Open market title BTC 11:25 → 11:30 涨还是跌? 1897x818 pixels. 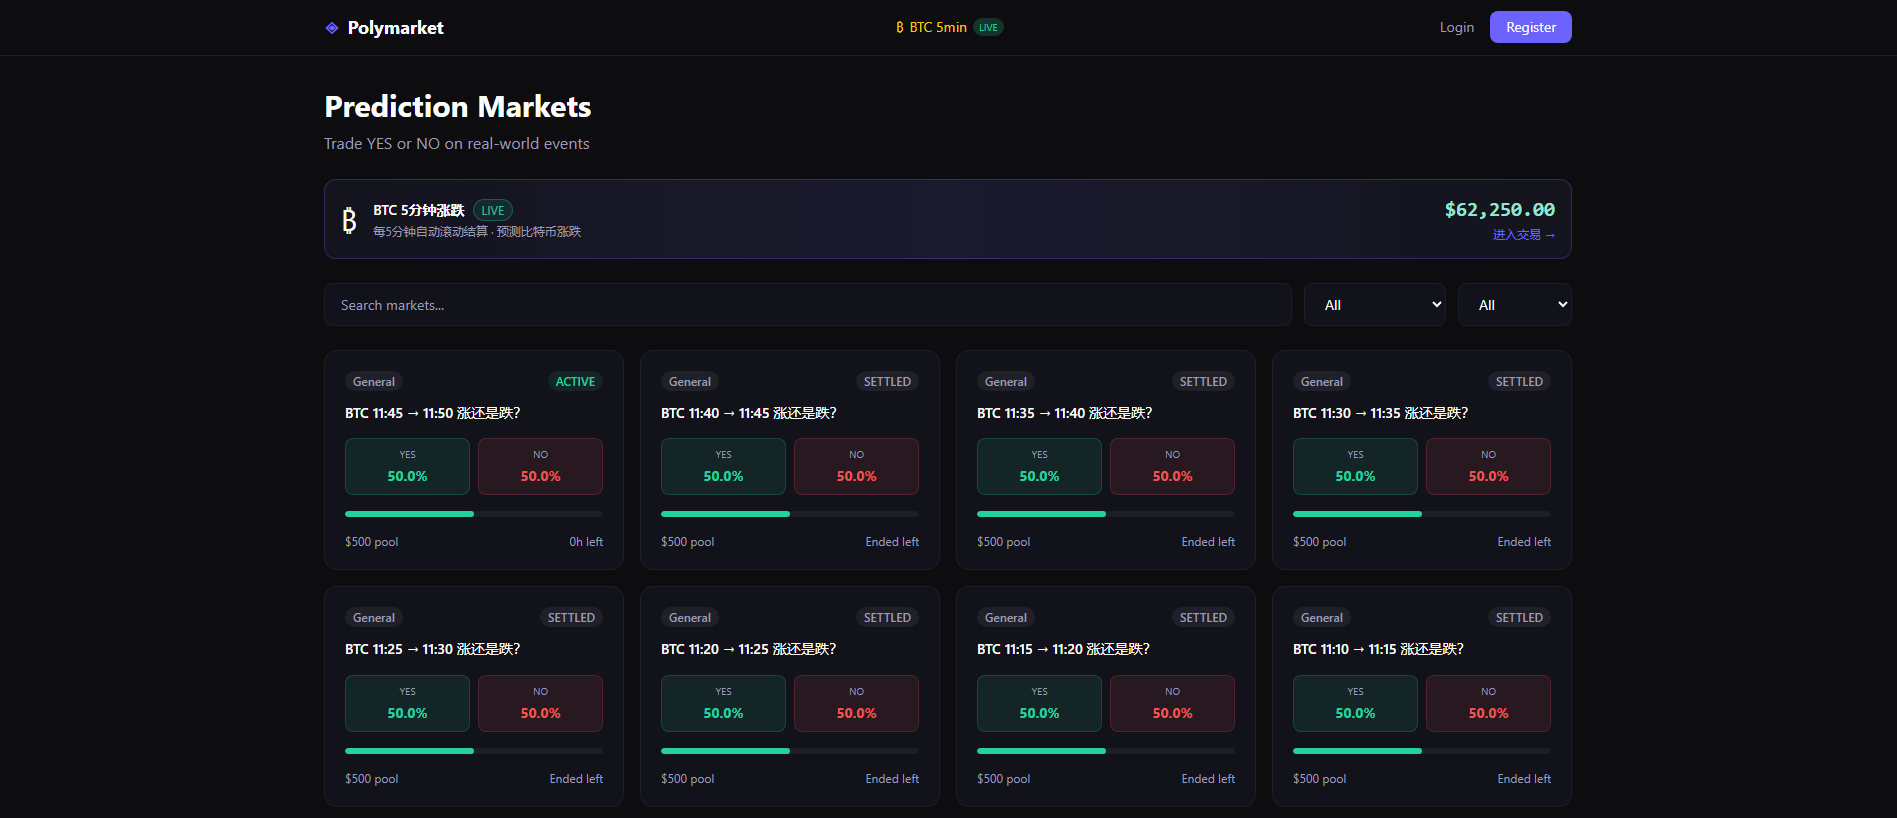point(432,649)
